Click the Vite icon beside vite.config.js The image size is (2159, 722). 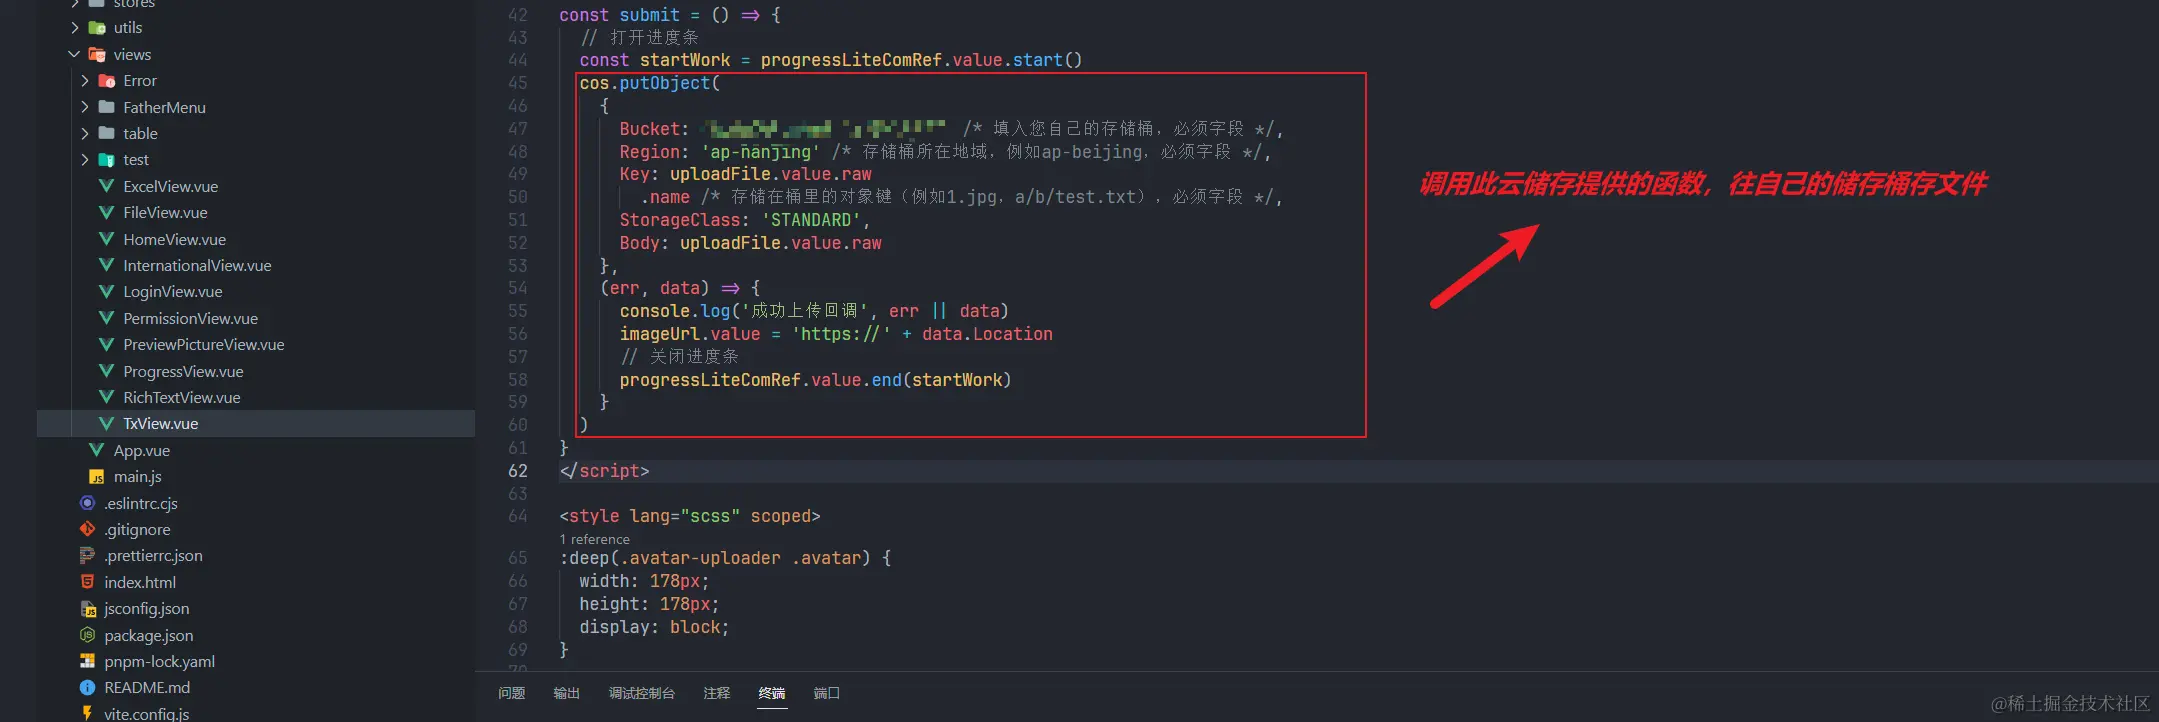pyautogui.click(x=87, y=713)
